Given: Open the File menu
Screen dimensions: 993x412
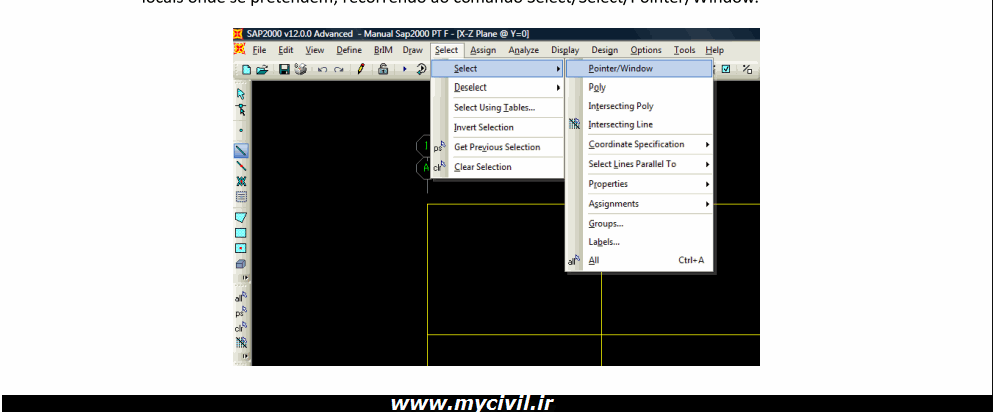Looking at the screenshot, I should coord(260,50).
